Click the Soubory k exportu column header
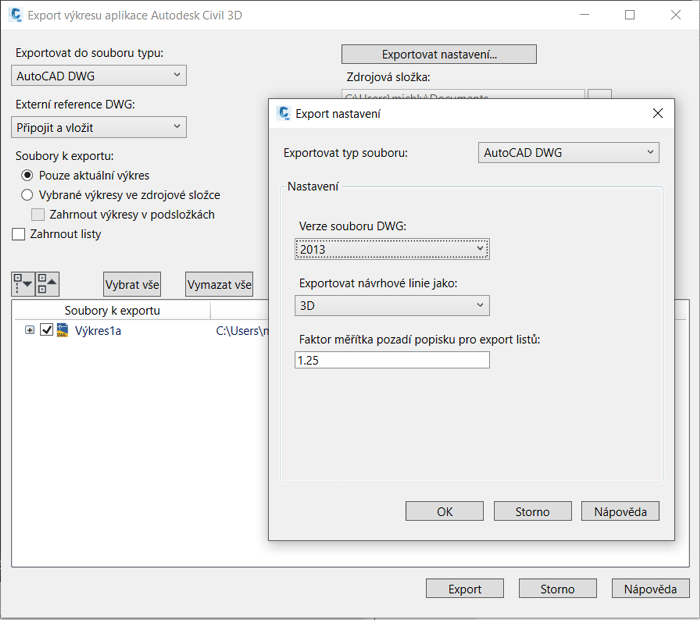Image resolution: width=700 pixels, height=620 pixels. pyautogui.click(x=111, y=310)
